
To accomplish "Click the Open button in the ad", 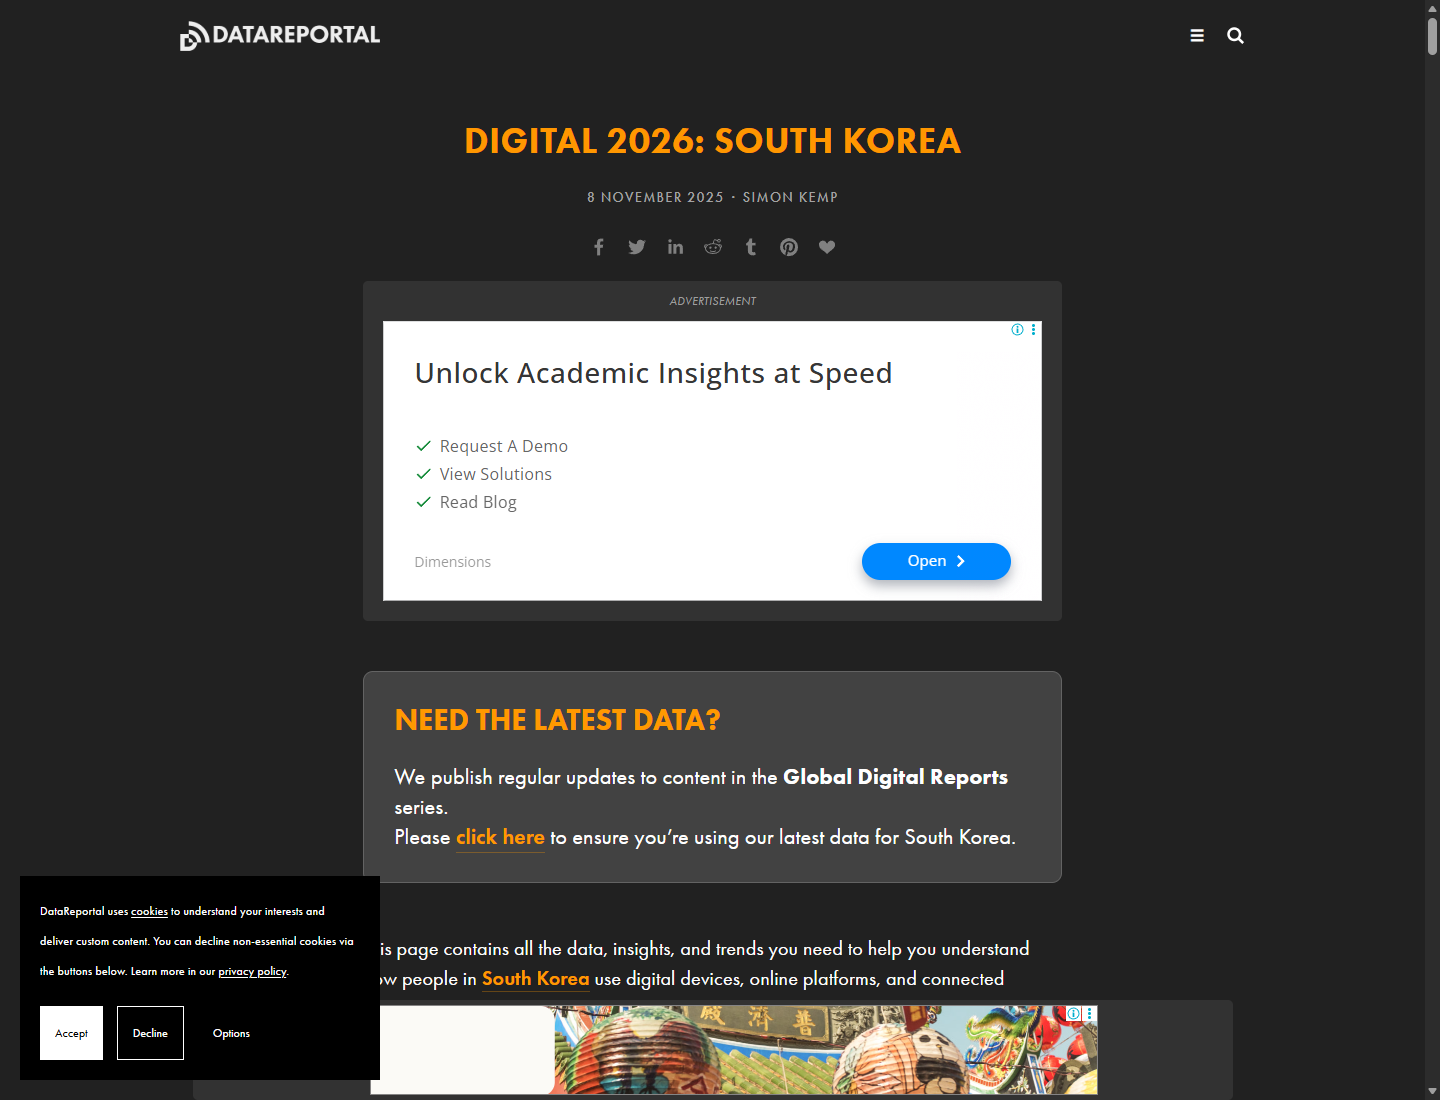I will point(936,561).
